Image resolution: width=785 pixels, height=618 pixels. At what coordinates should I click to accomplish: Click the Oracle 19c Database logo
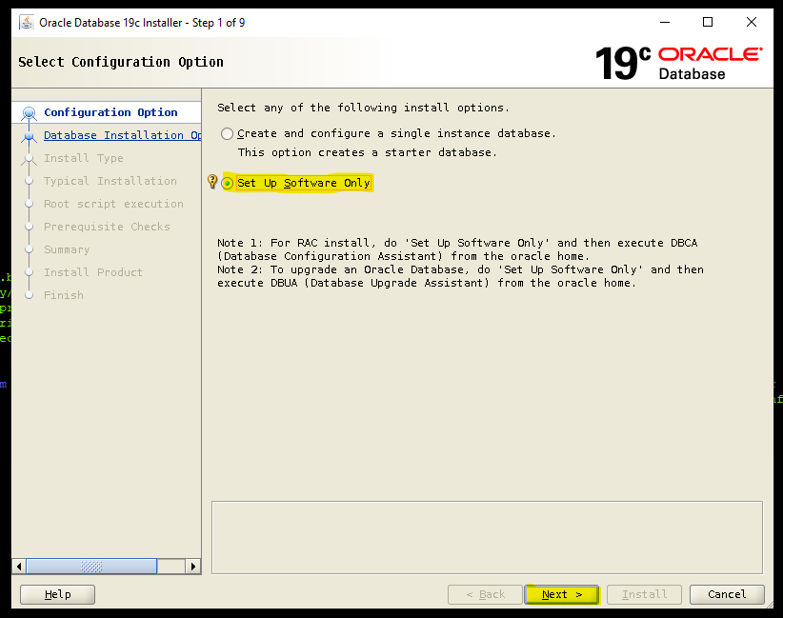[x=679, y=63]
